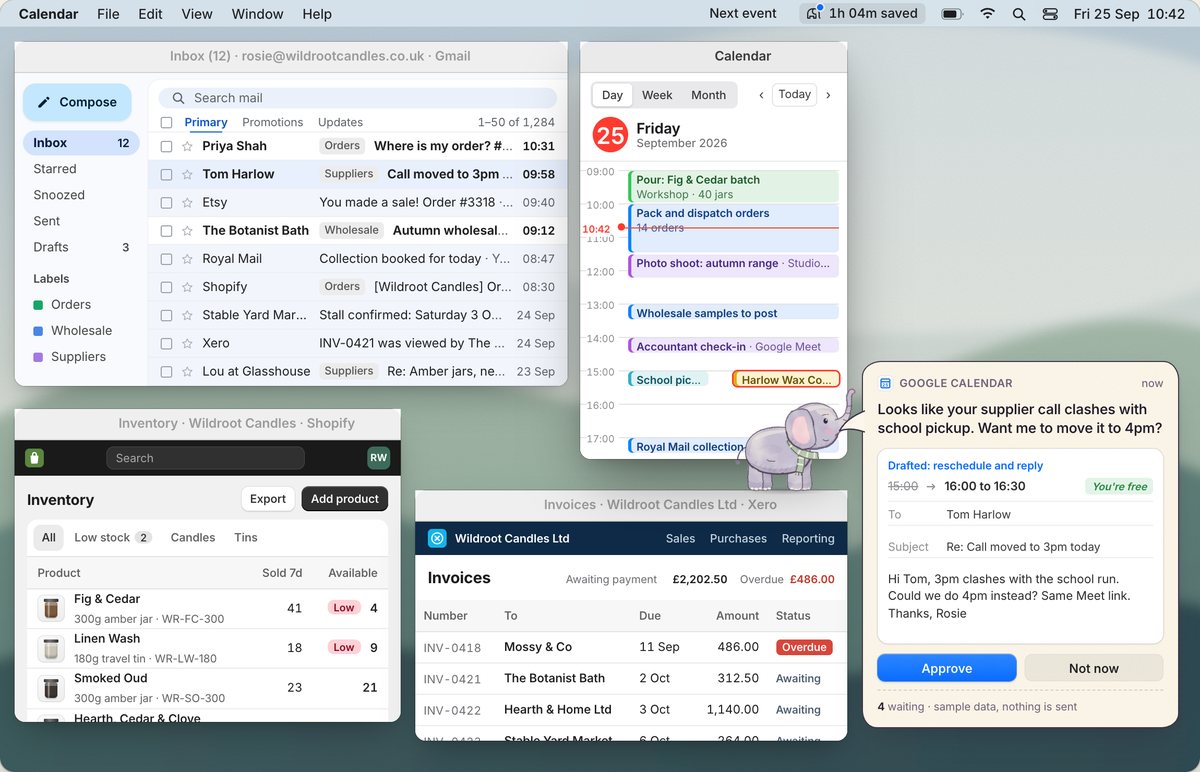Filter inventory by Low stock
The height and width of the screenshot is (772, 1200).
(112, 537)
